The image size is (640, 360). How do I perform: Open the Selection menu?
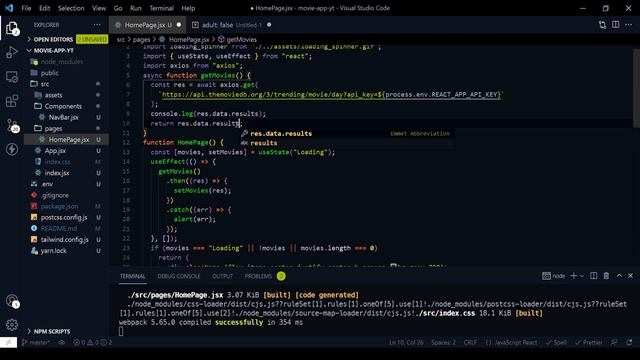[x=71, y=8]
